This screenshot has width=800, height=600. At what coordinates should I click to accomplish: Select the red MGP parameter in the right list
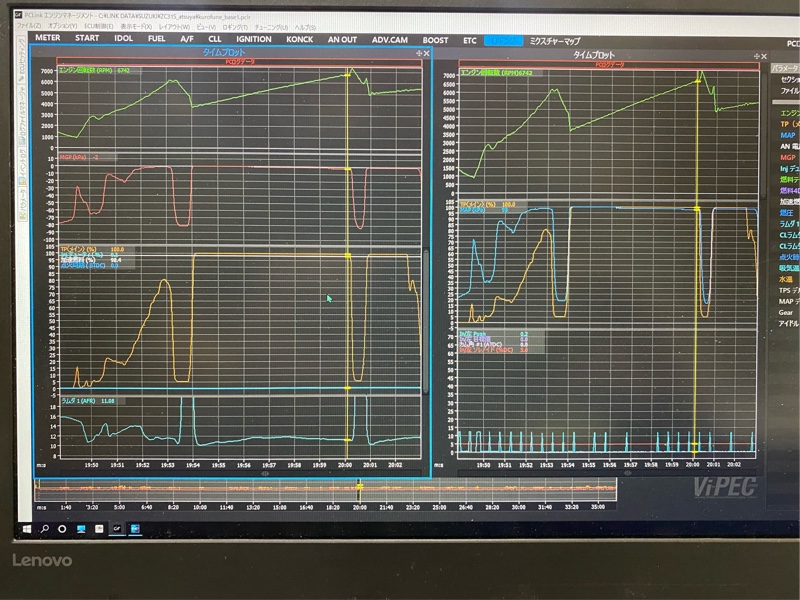pyautogui.click(x=788, y=158)
